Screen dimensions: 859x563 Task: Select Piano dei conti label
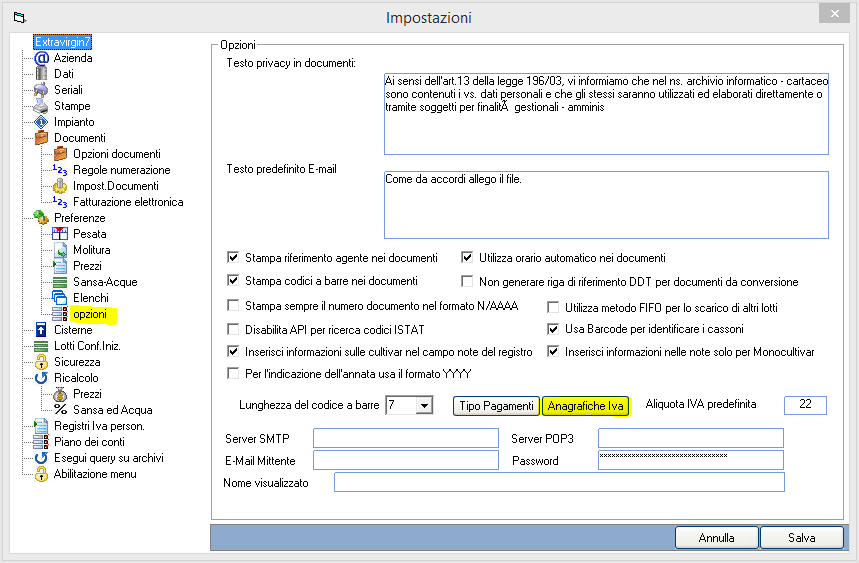pyautogui.click(x=89, y=442)
